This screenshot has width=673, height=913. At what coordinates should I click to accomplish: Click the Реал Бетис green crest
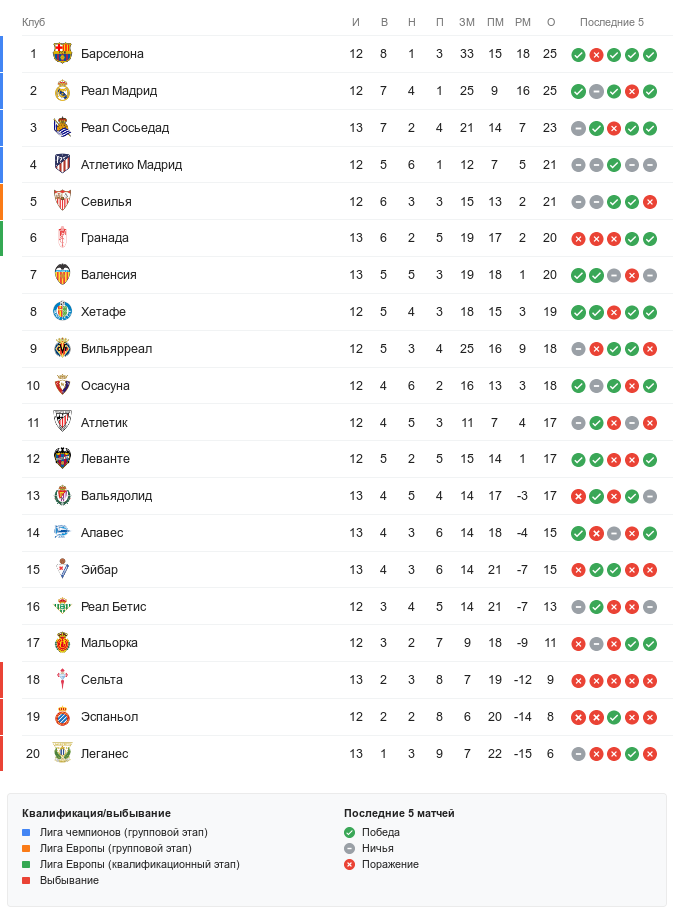[x=62, y=606]
